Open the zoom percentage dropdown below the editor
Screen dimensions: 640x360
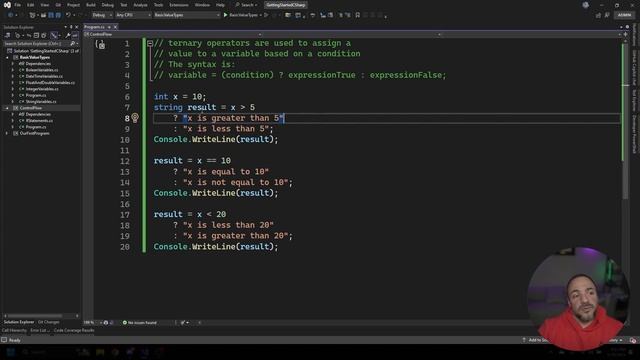coord(93,322)
